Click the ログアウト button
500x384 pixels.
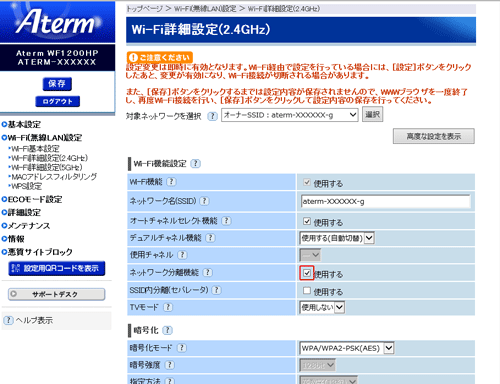[x=57, y=101]
